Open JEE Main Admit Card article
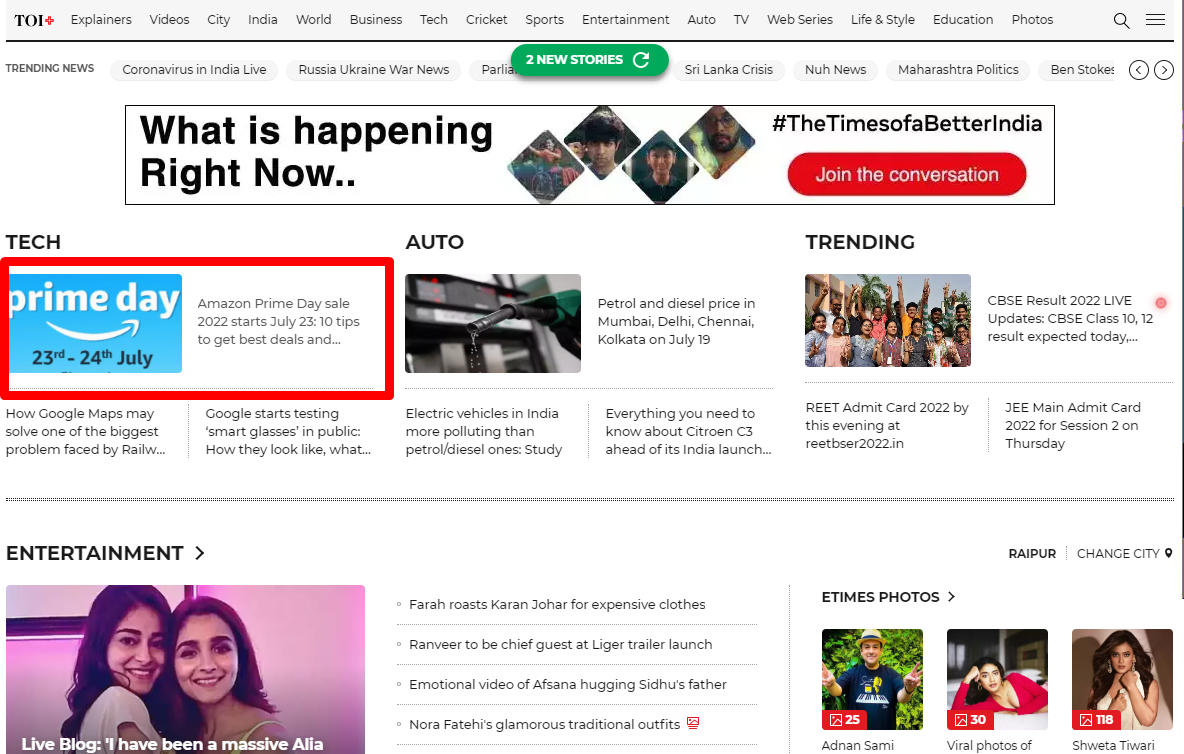 [x=1073, y=426]
